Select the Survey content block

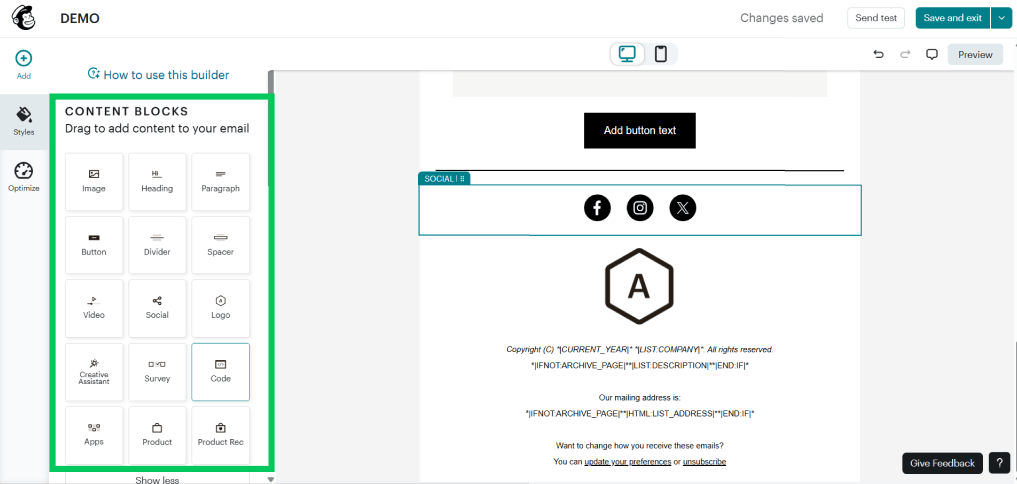pyautogui.click(x=157, y=372)
